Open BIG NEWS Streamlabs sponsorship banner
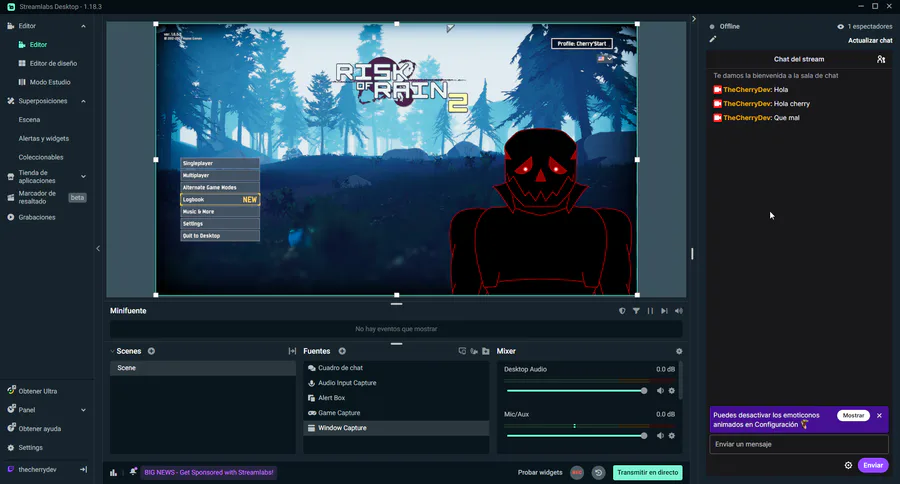Screen dimensions: 900x484 point(209,473)
